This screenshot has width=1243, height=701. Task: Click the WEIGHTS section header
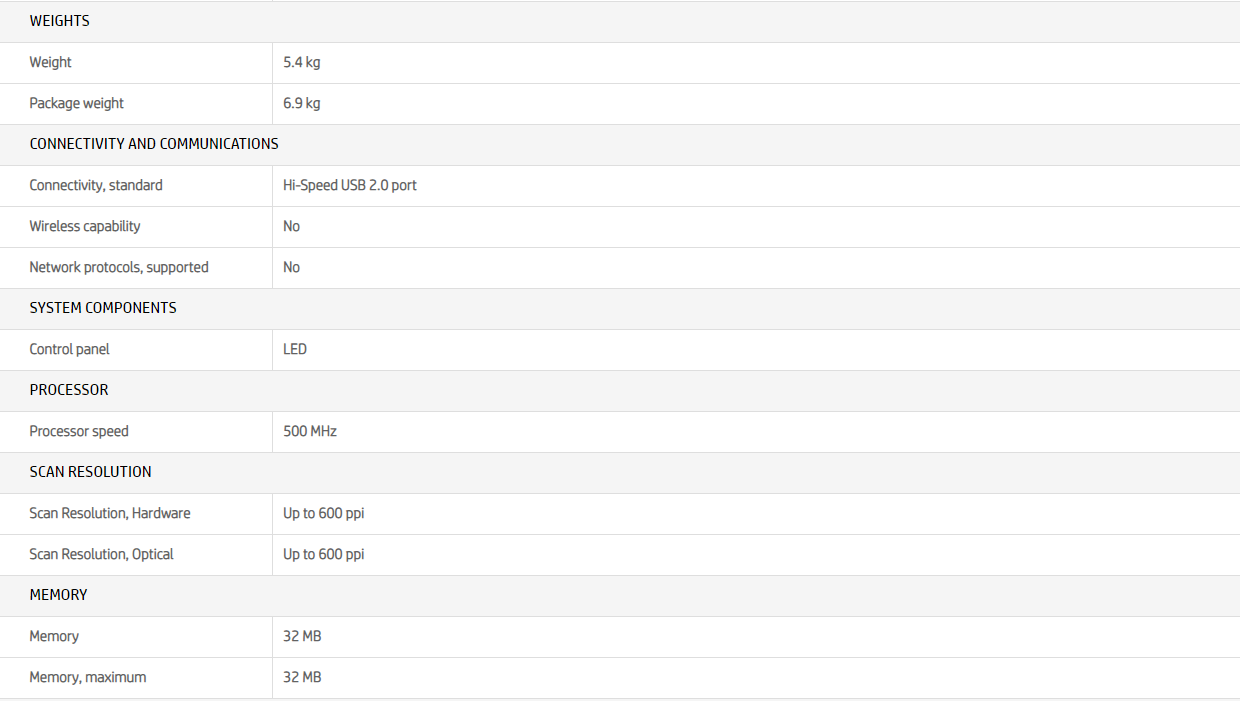coord(59,21)
